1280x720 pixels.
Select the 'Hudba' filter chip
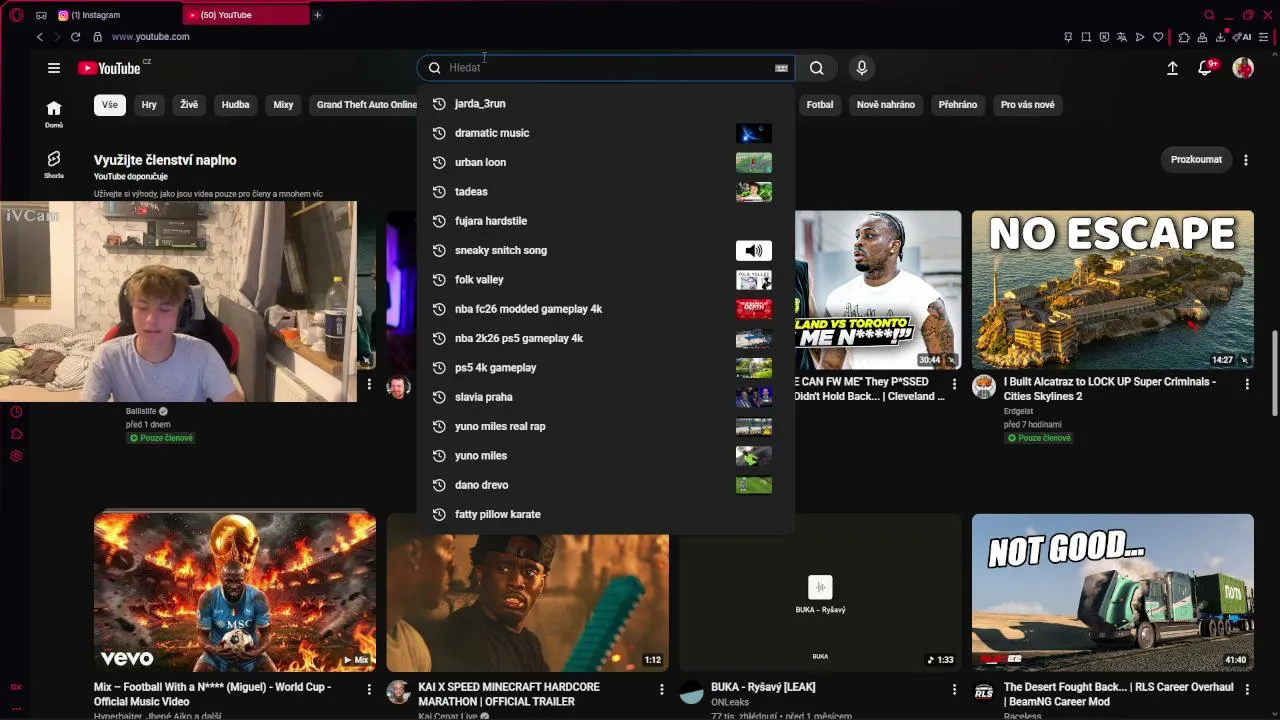(x=236, y=105)
